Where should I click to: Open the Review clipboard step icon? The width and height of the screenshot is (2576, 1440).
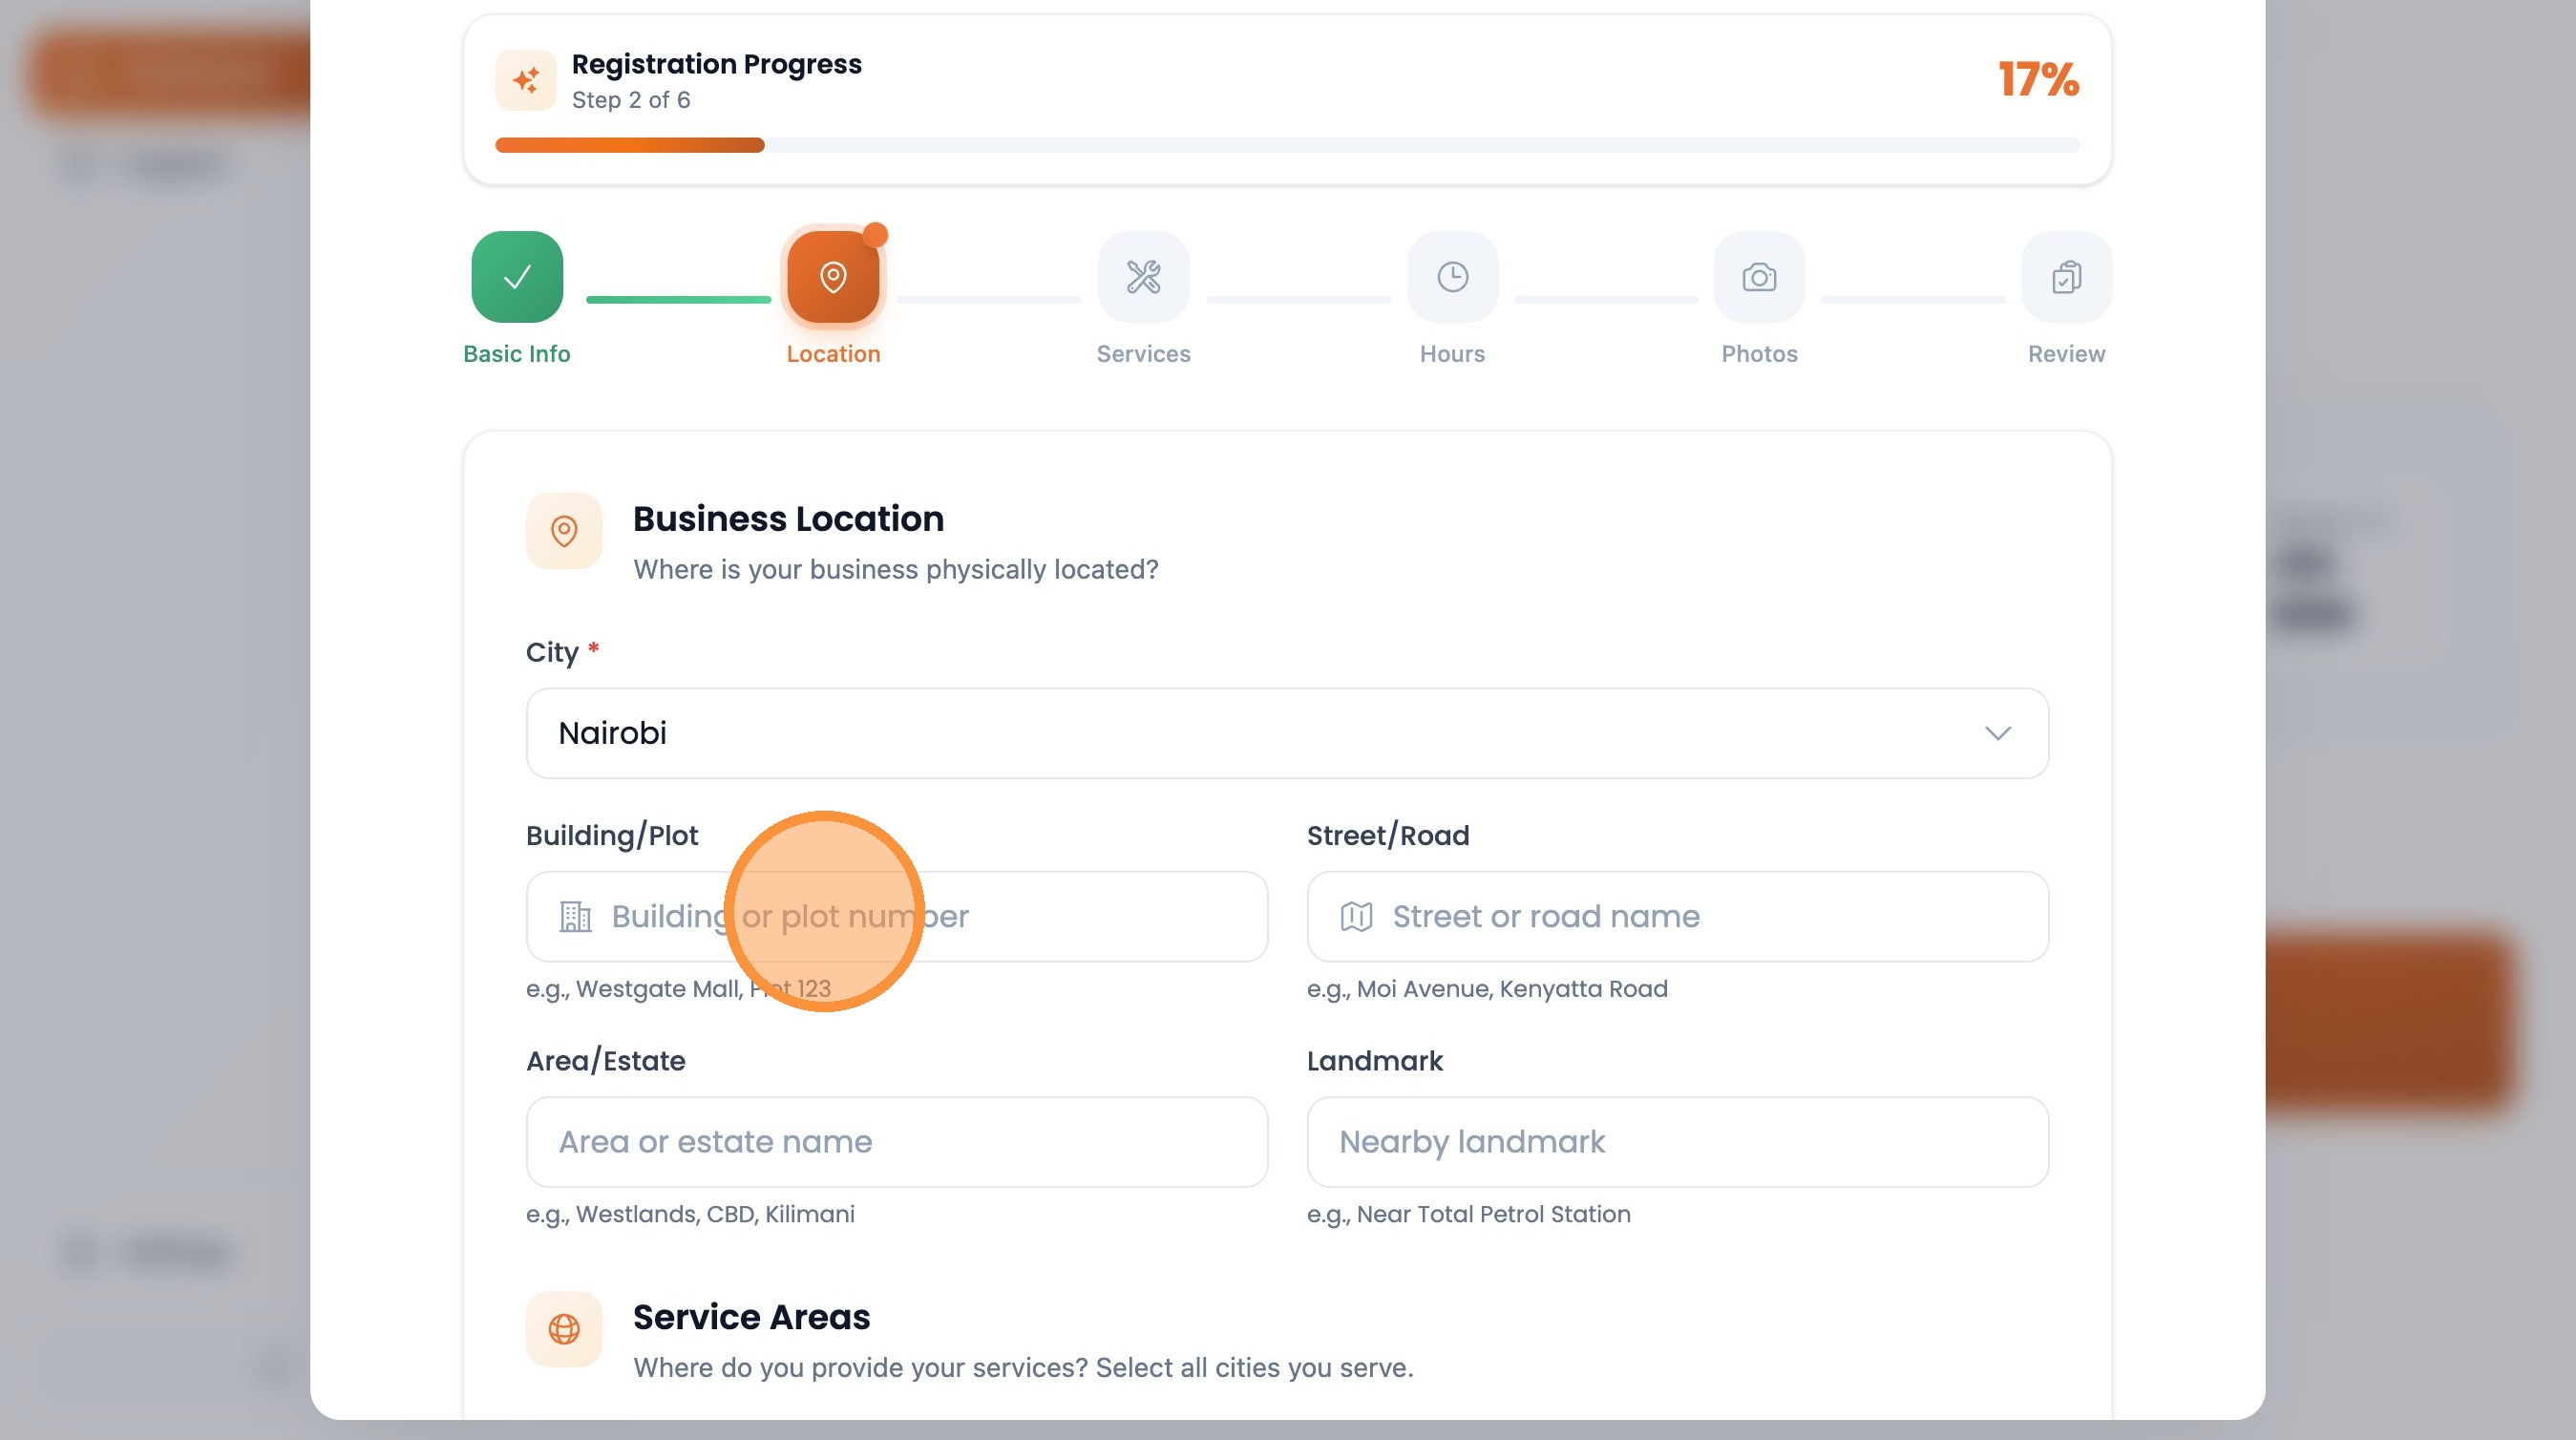pyautogui.click(x=2066, y=277)
